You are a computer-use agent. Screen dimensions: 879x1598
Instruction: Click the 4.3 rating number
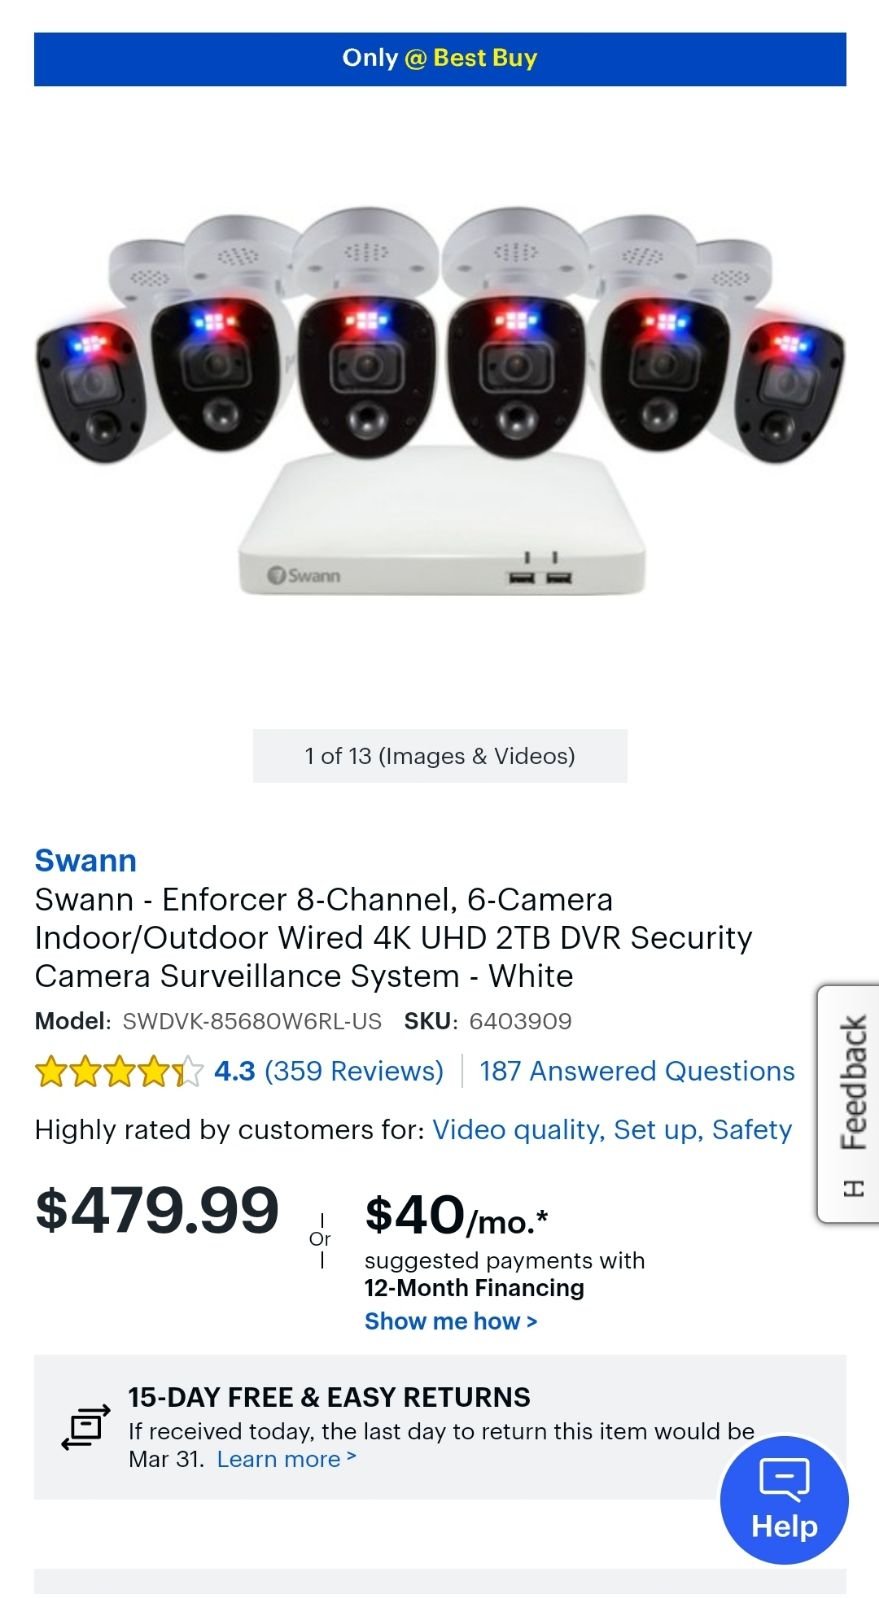235,1071
